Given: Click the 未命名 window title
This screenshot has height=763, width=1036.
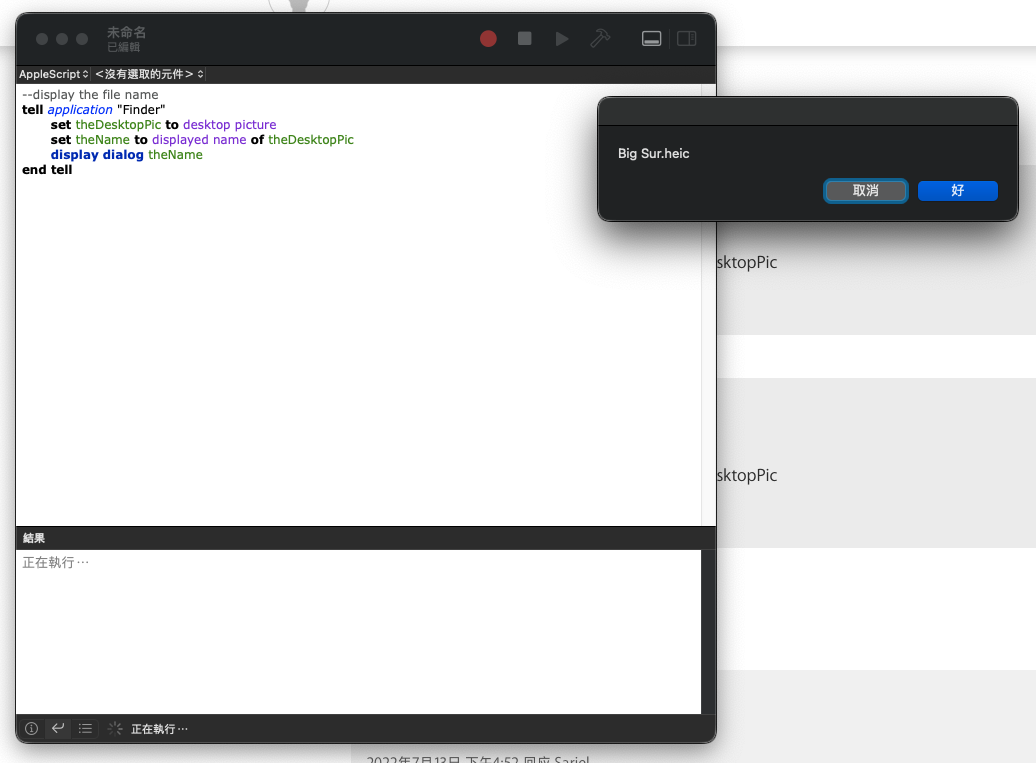Looking at the screenshot, I should click(x=126, y=33).
